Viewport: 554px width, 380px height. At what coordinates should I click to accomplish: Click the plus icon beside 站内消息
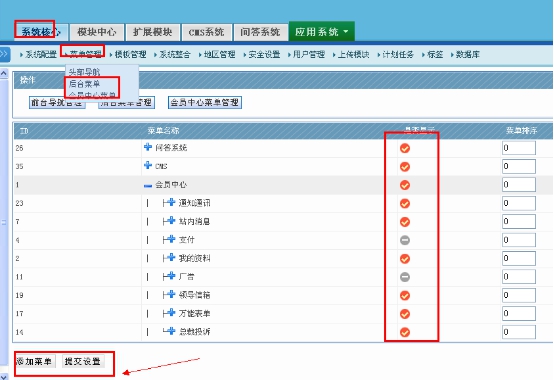coord(171,221)
